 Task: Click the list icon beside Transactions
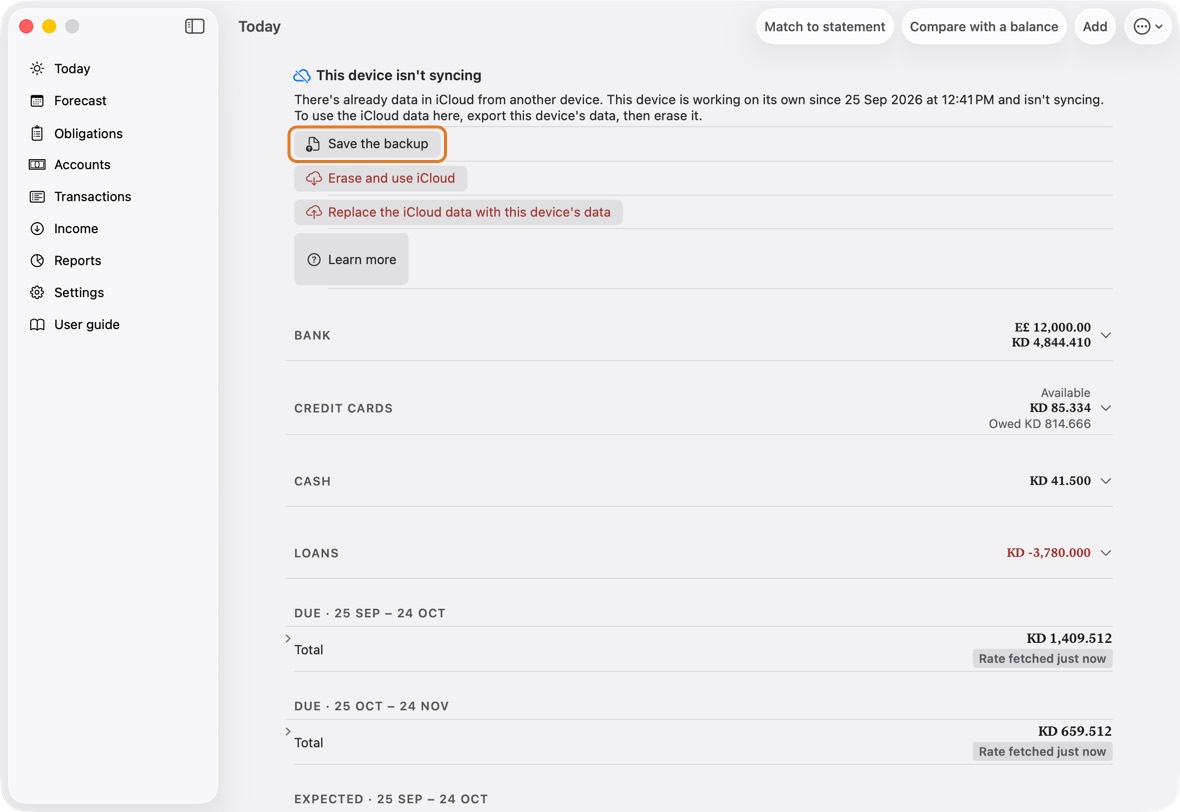[37, 196]
